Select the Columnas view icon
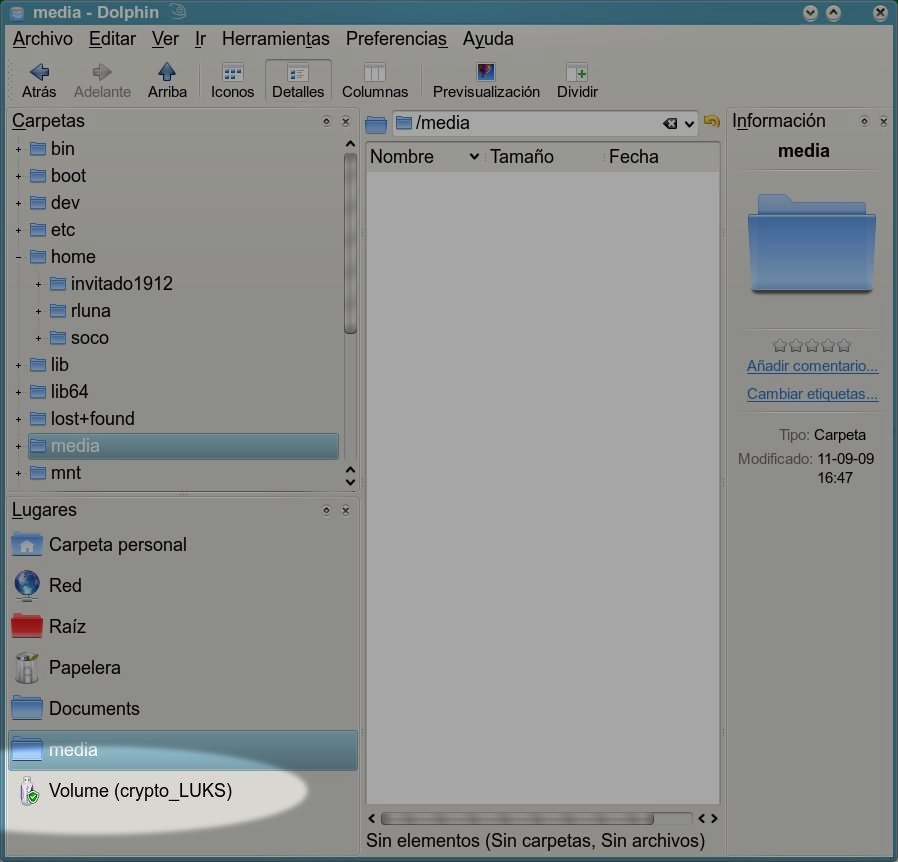Screen dimensions: 898x862 [x=375, y=72]
